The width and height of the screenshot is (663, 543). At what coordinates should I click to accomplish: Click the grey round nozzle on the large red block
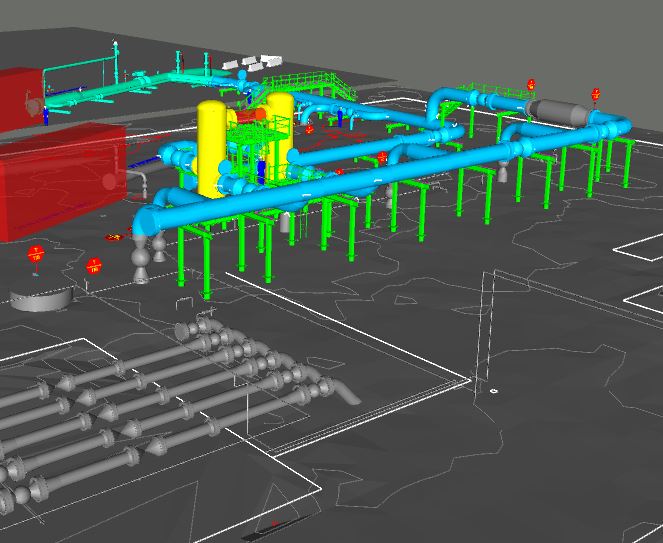tap(109, 181)
